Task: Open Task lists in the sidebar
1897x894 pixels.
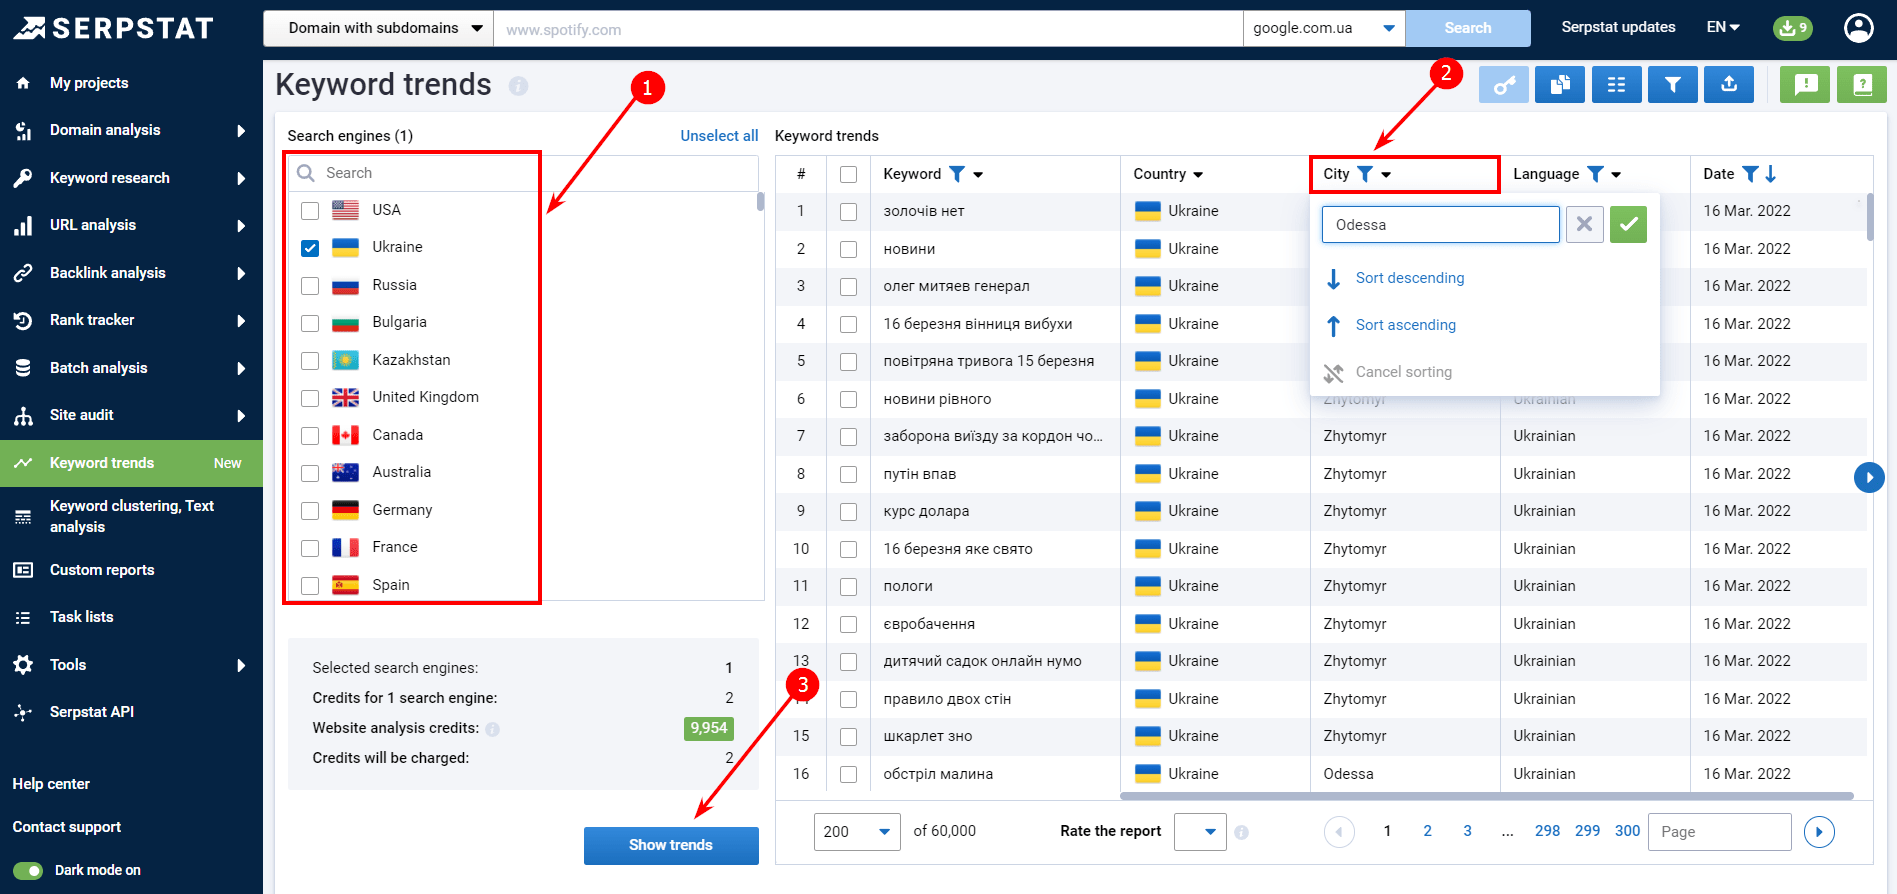Action: click(x=131, y=617)
